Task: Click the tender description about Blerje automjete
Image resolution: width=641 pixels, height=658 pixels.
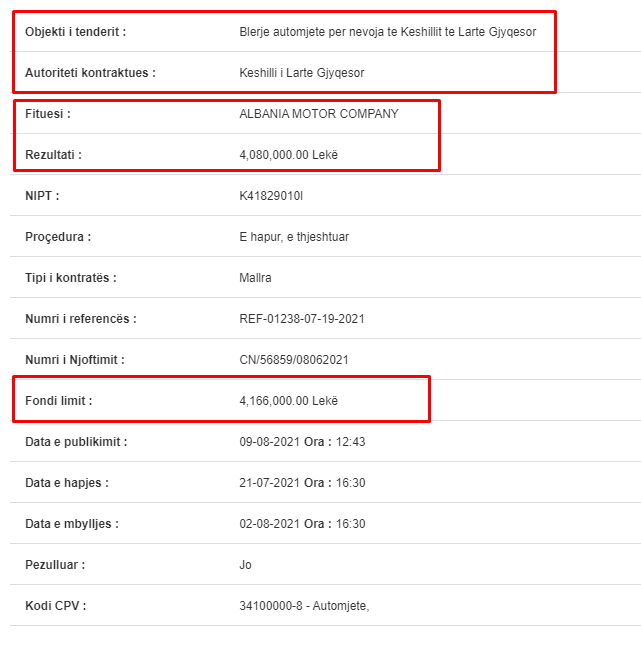Action: pyautogui.click(x=387, y=32)
